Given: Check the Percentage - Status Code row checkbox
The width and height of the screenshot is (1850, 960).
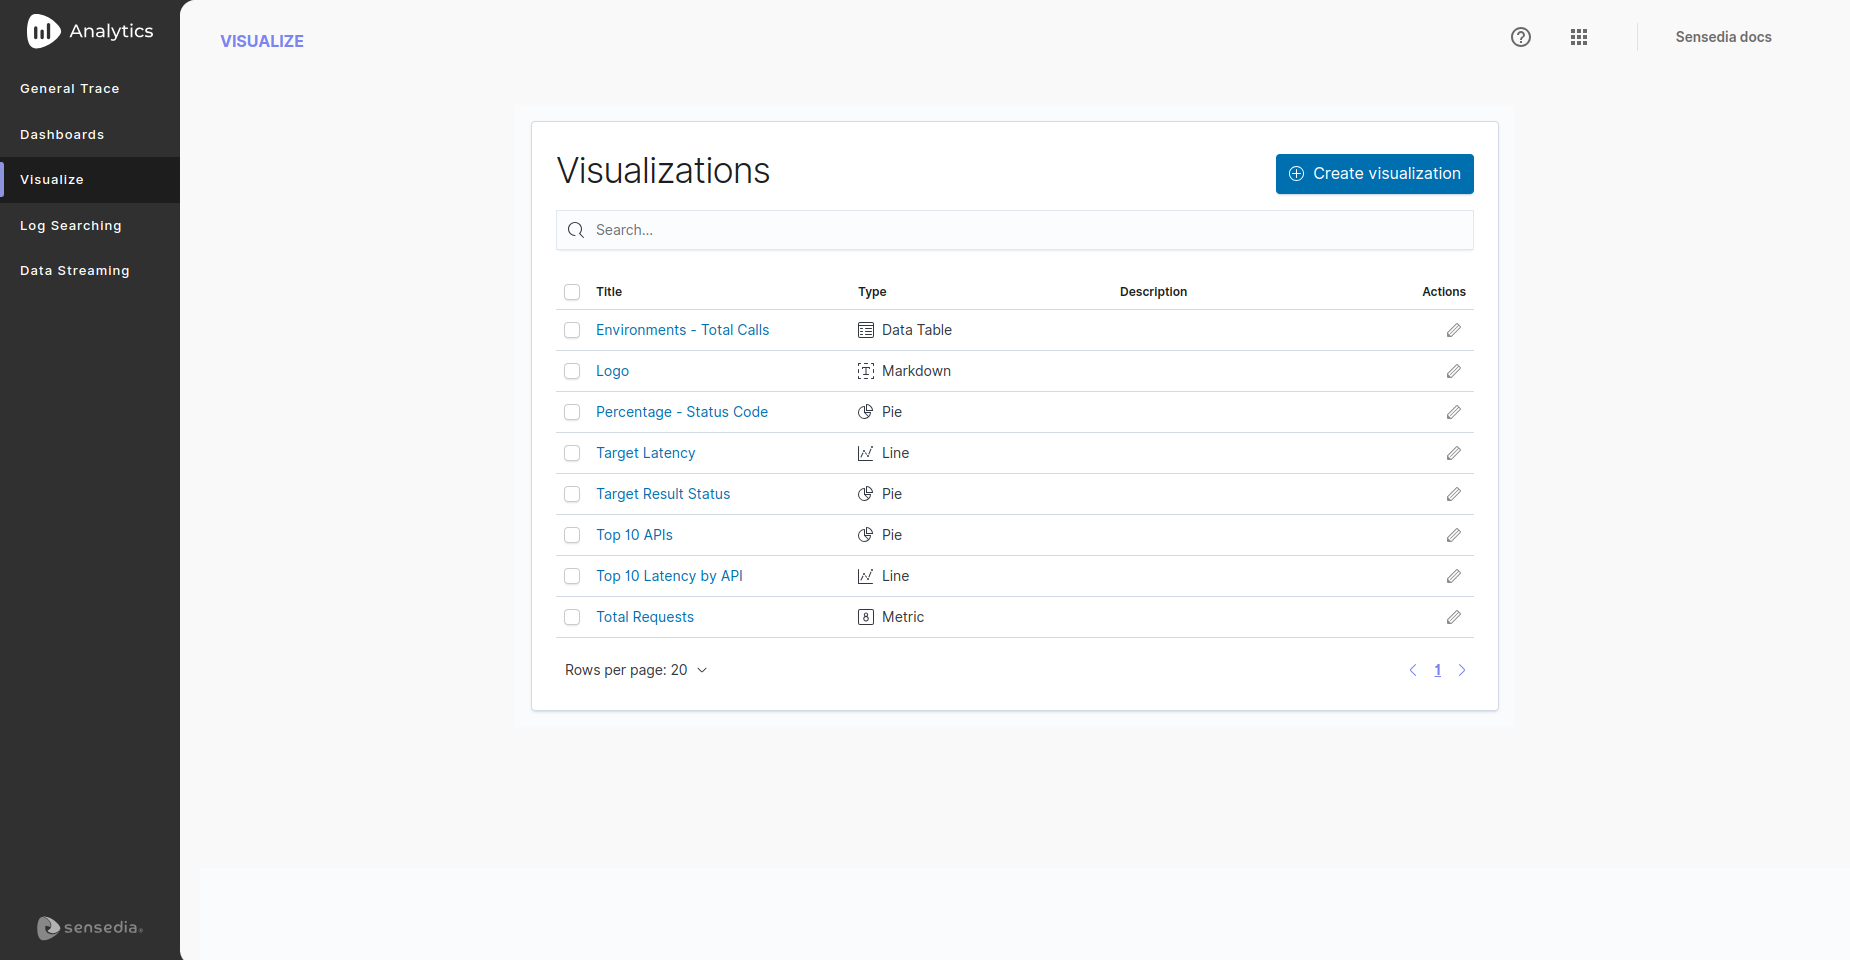Looking at the screenshot, I should (x=572, y=412).
